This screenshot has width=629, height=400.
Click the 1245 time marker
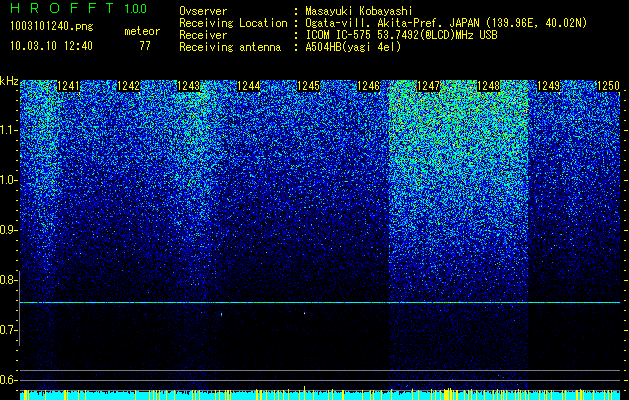[x=308, y=86]
